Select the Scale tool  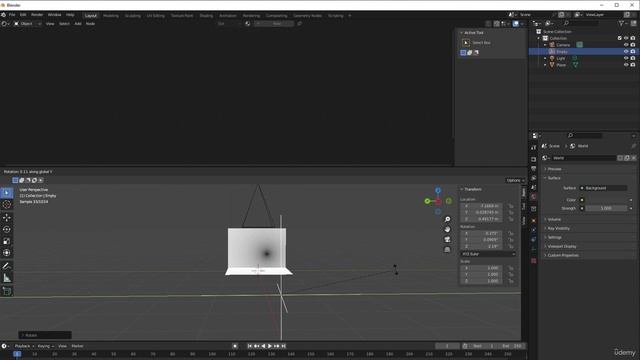[7, 241]
